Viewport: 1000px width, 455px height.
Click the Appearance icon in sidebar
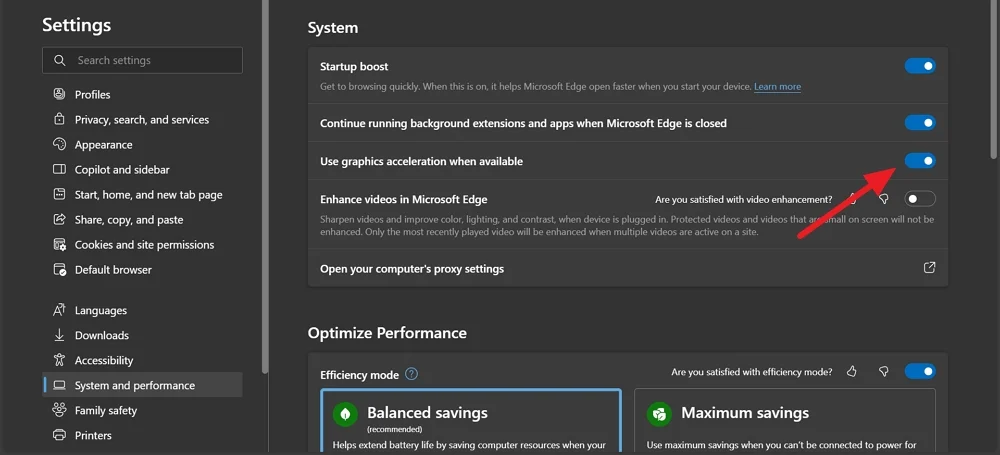click(58, 145)
